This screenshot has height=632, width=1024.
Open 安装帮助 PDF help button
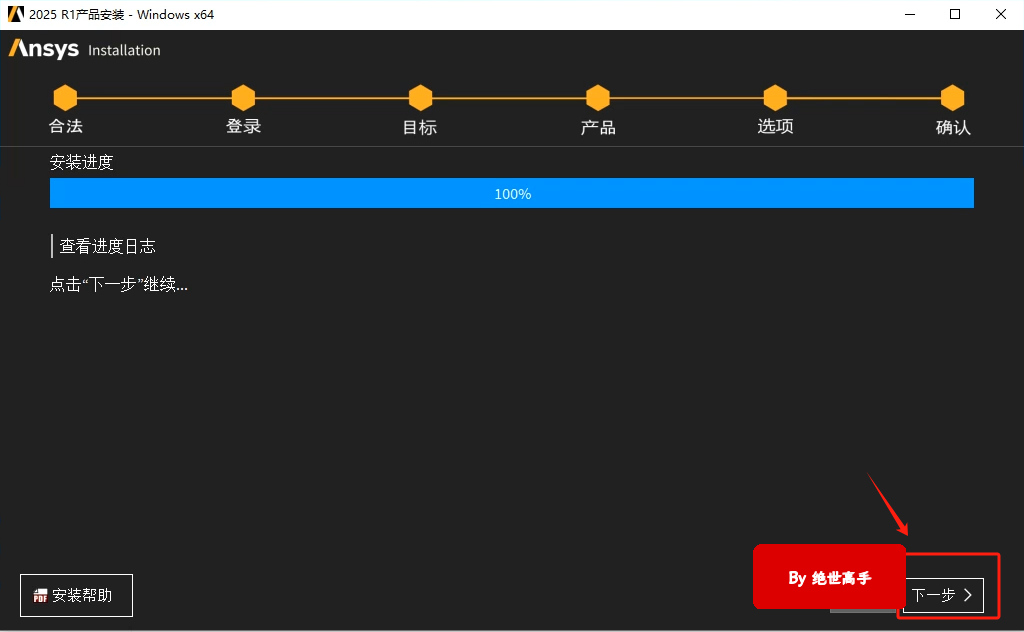(x=76, y=595)
